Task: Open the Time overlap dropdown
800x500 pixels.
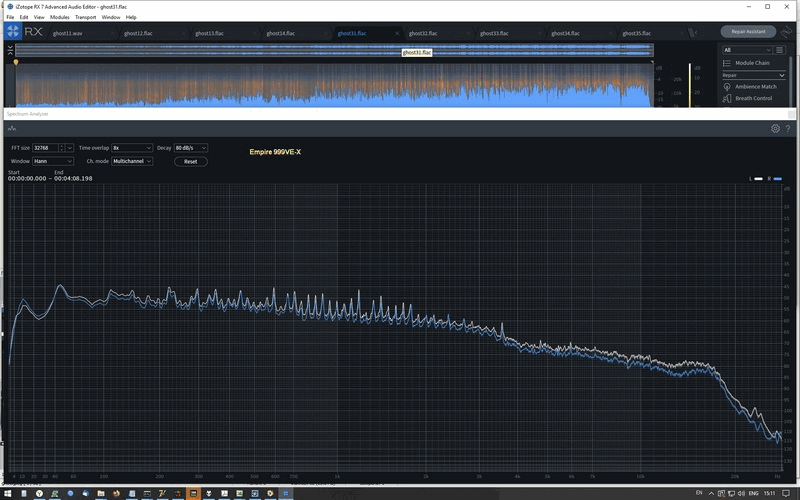Action: pos(132,148)
